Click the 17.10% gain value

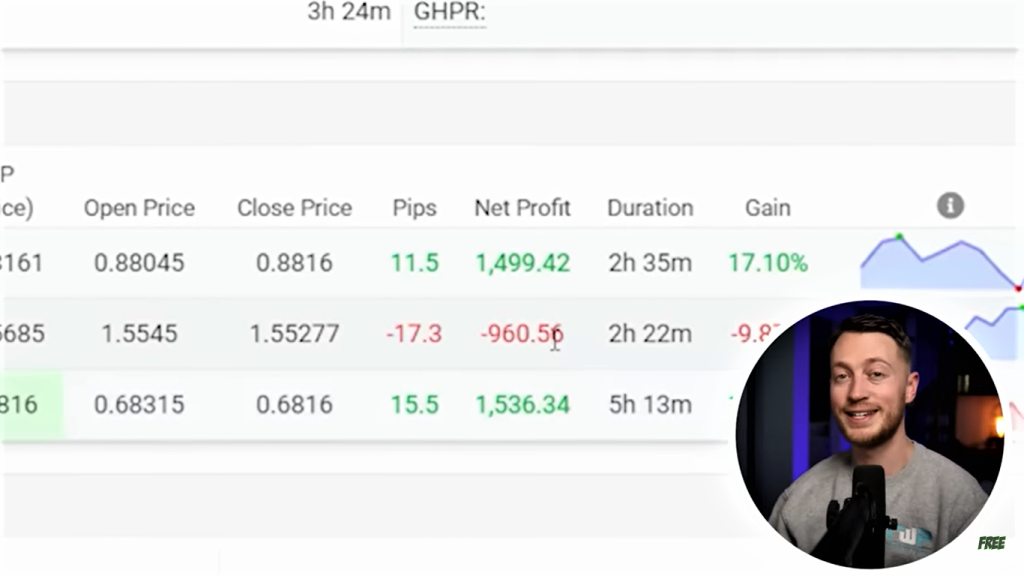[767, 263]
